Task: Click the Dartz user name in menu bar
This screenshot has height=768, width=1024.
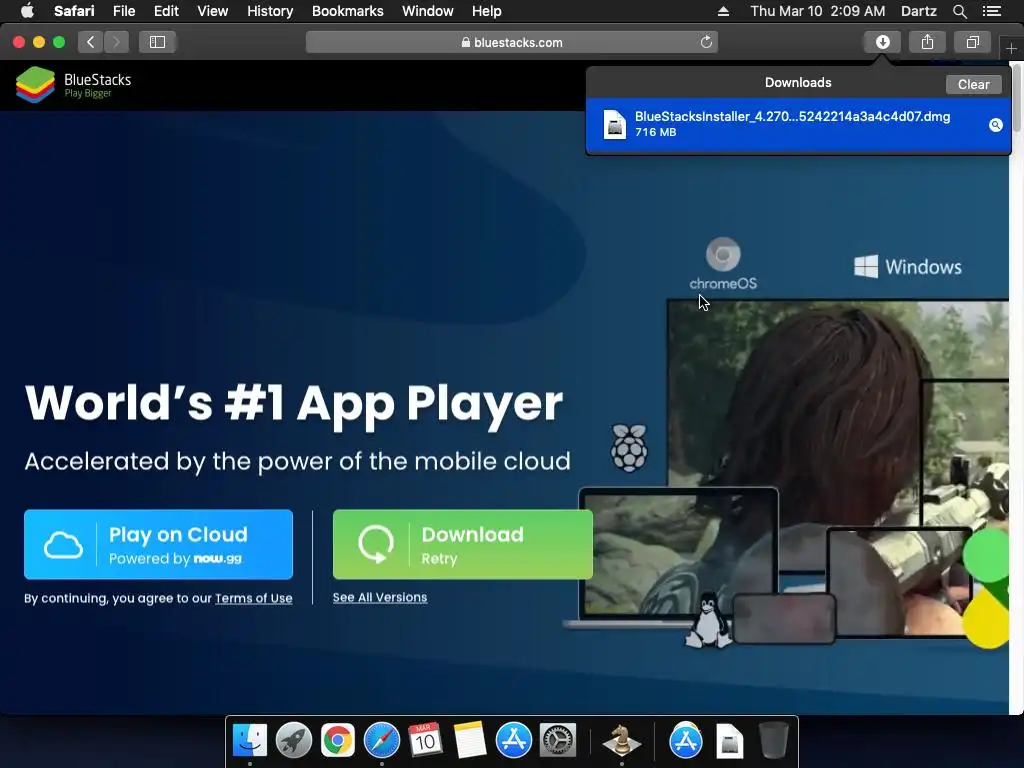Action: 918,11
